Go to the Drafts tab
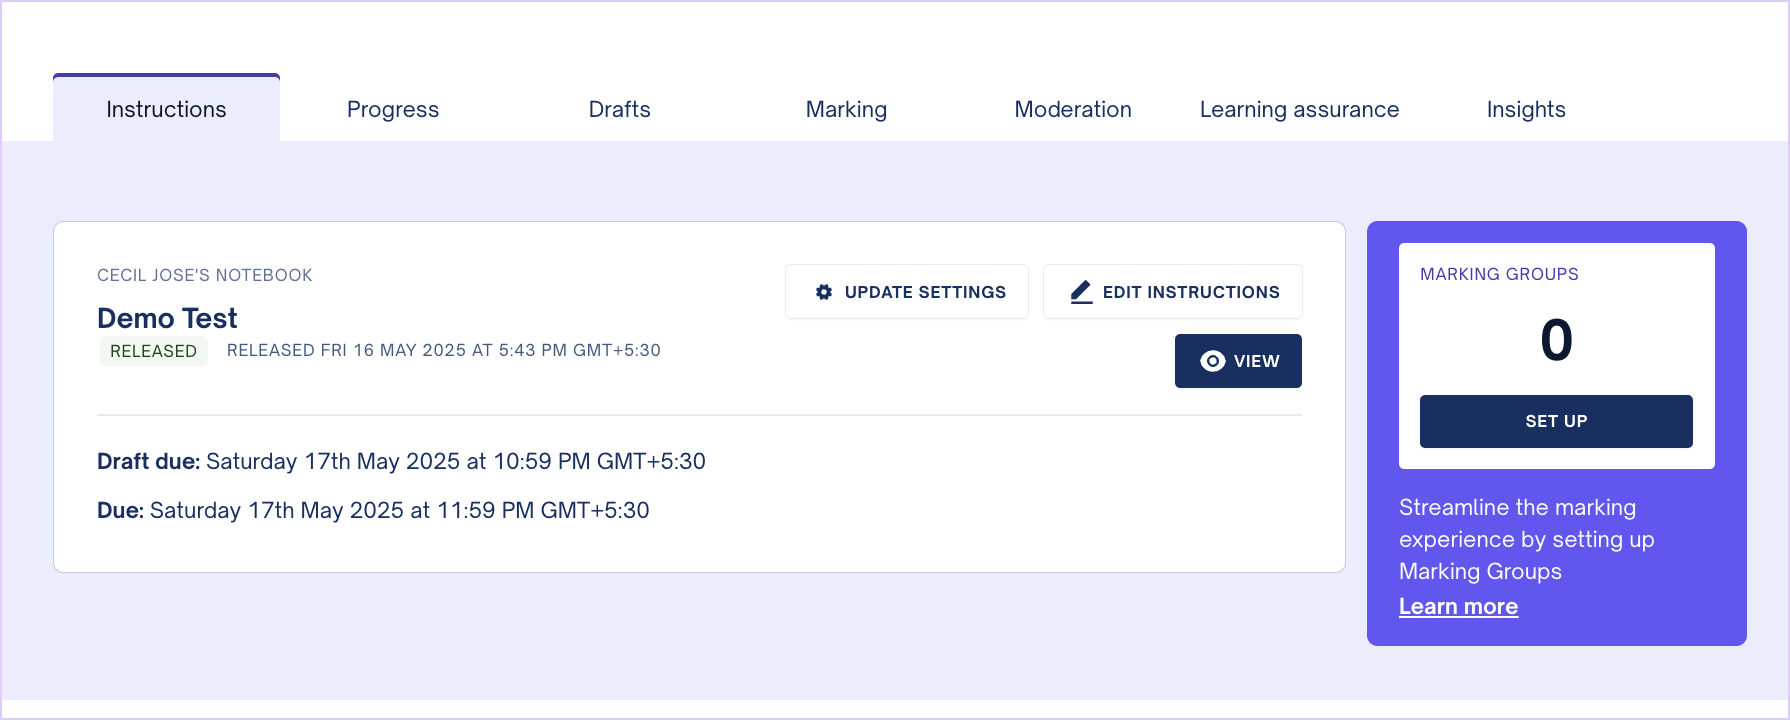Image resolution: width=1790 pixels, height=720 pixels. coord(619,109)
